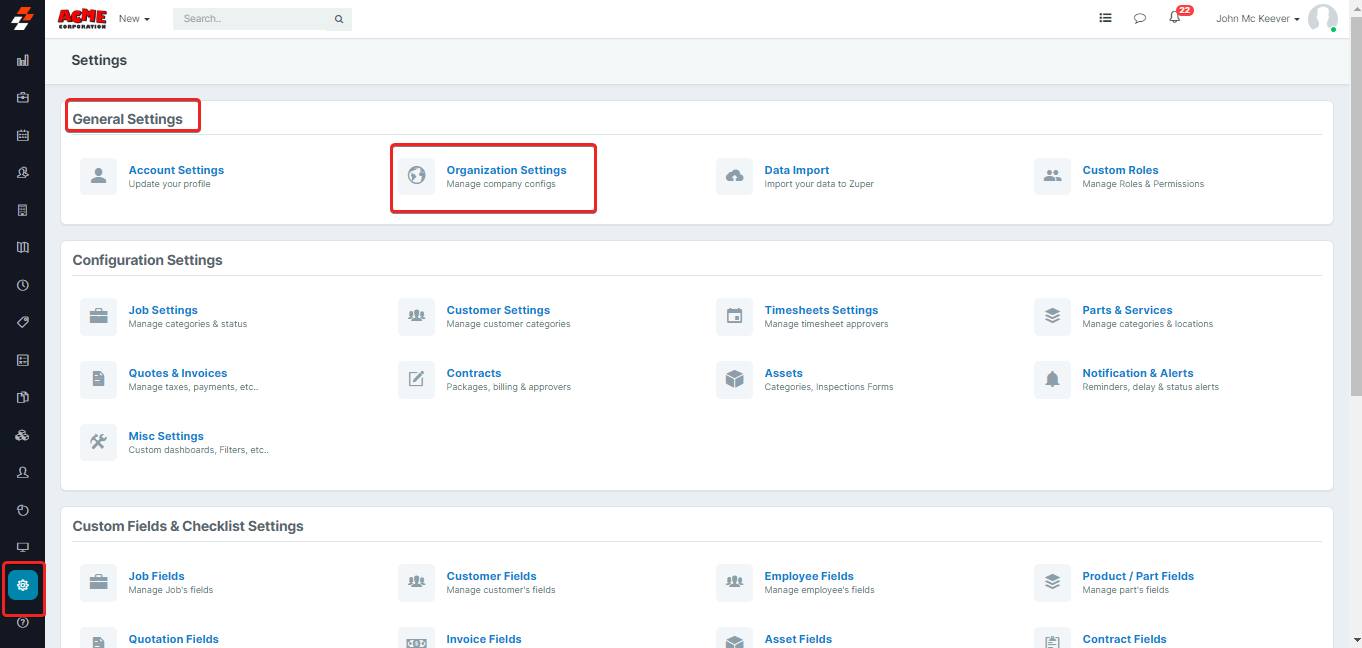1362x648 pixels.
Task: Open the John Mc Keever user dropdown
Action: pyautogui.click(x=1258, y=19)
